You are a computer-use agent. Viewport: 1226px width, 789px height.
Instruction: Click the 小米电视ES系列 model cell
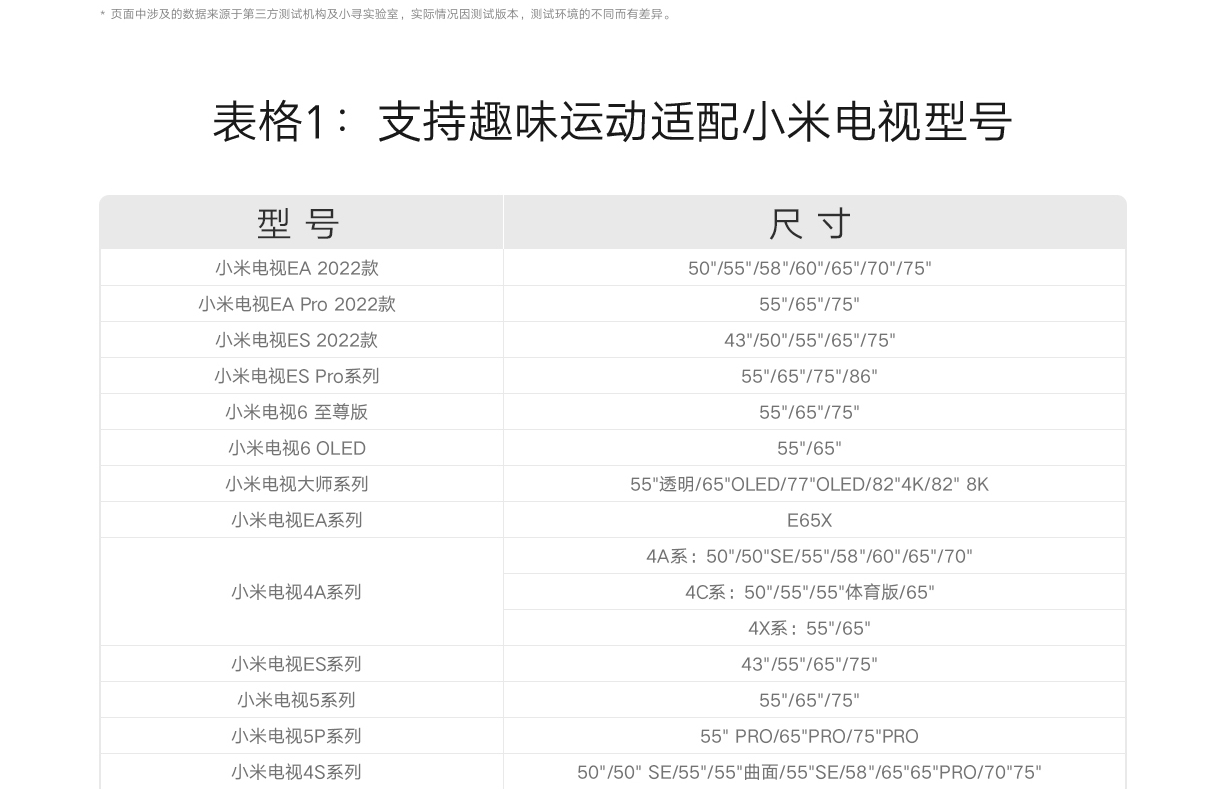pyautogui.click(x=297, y=664)
